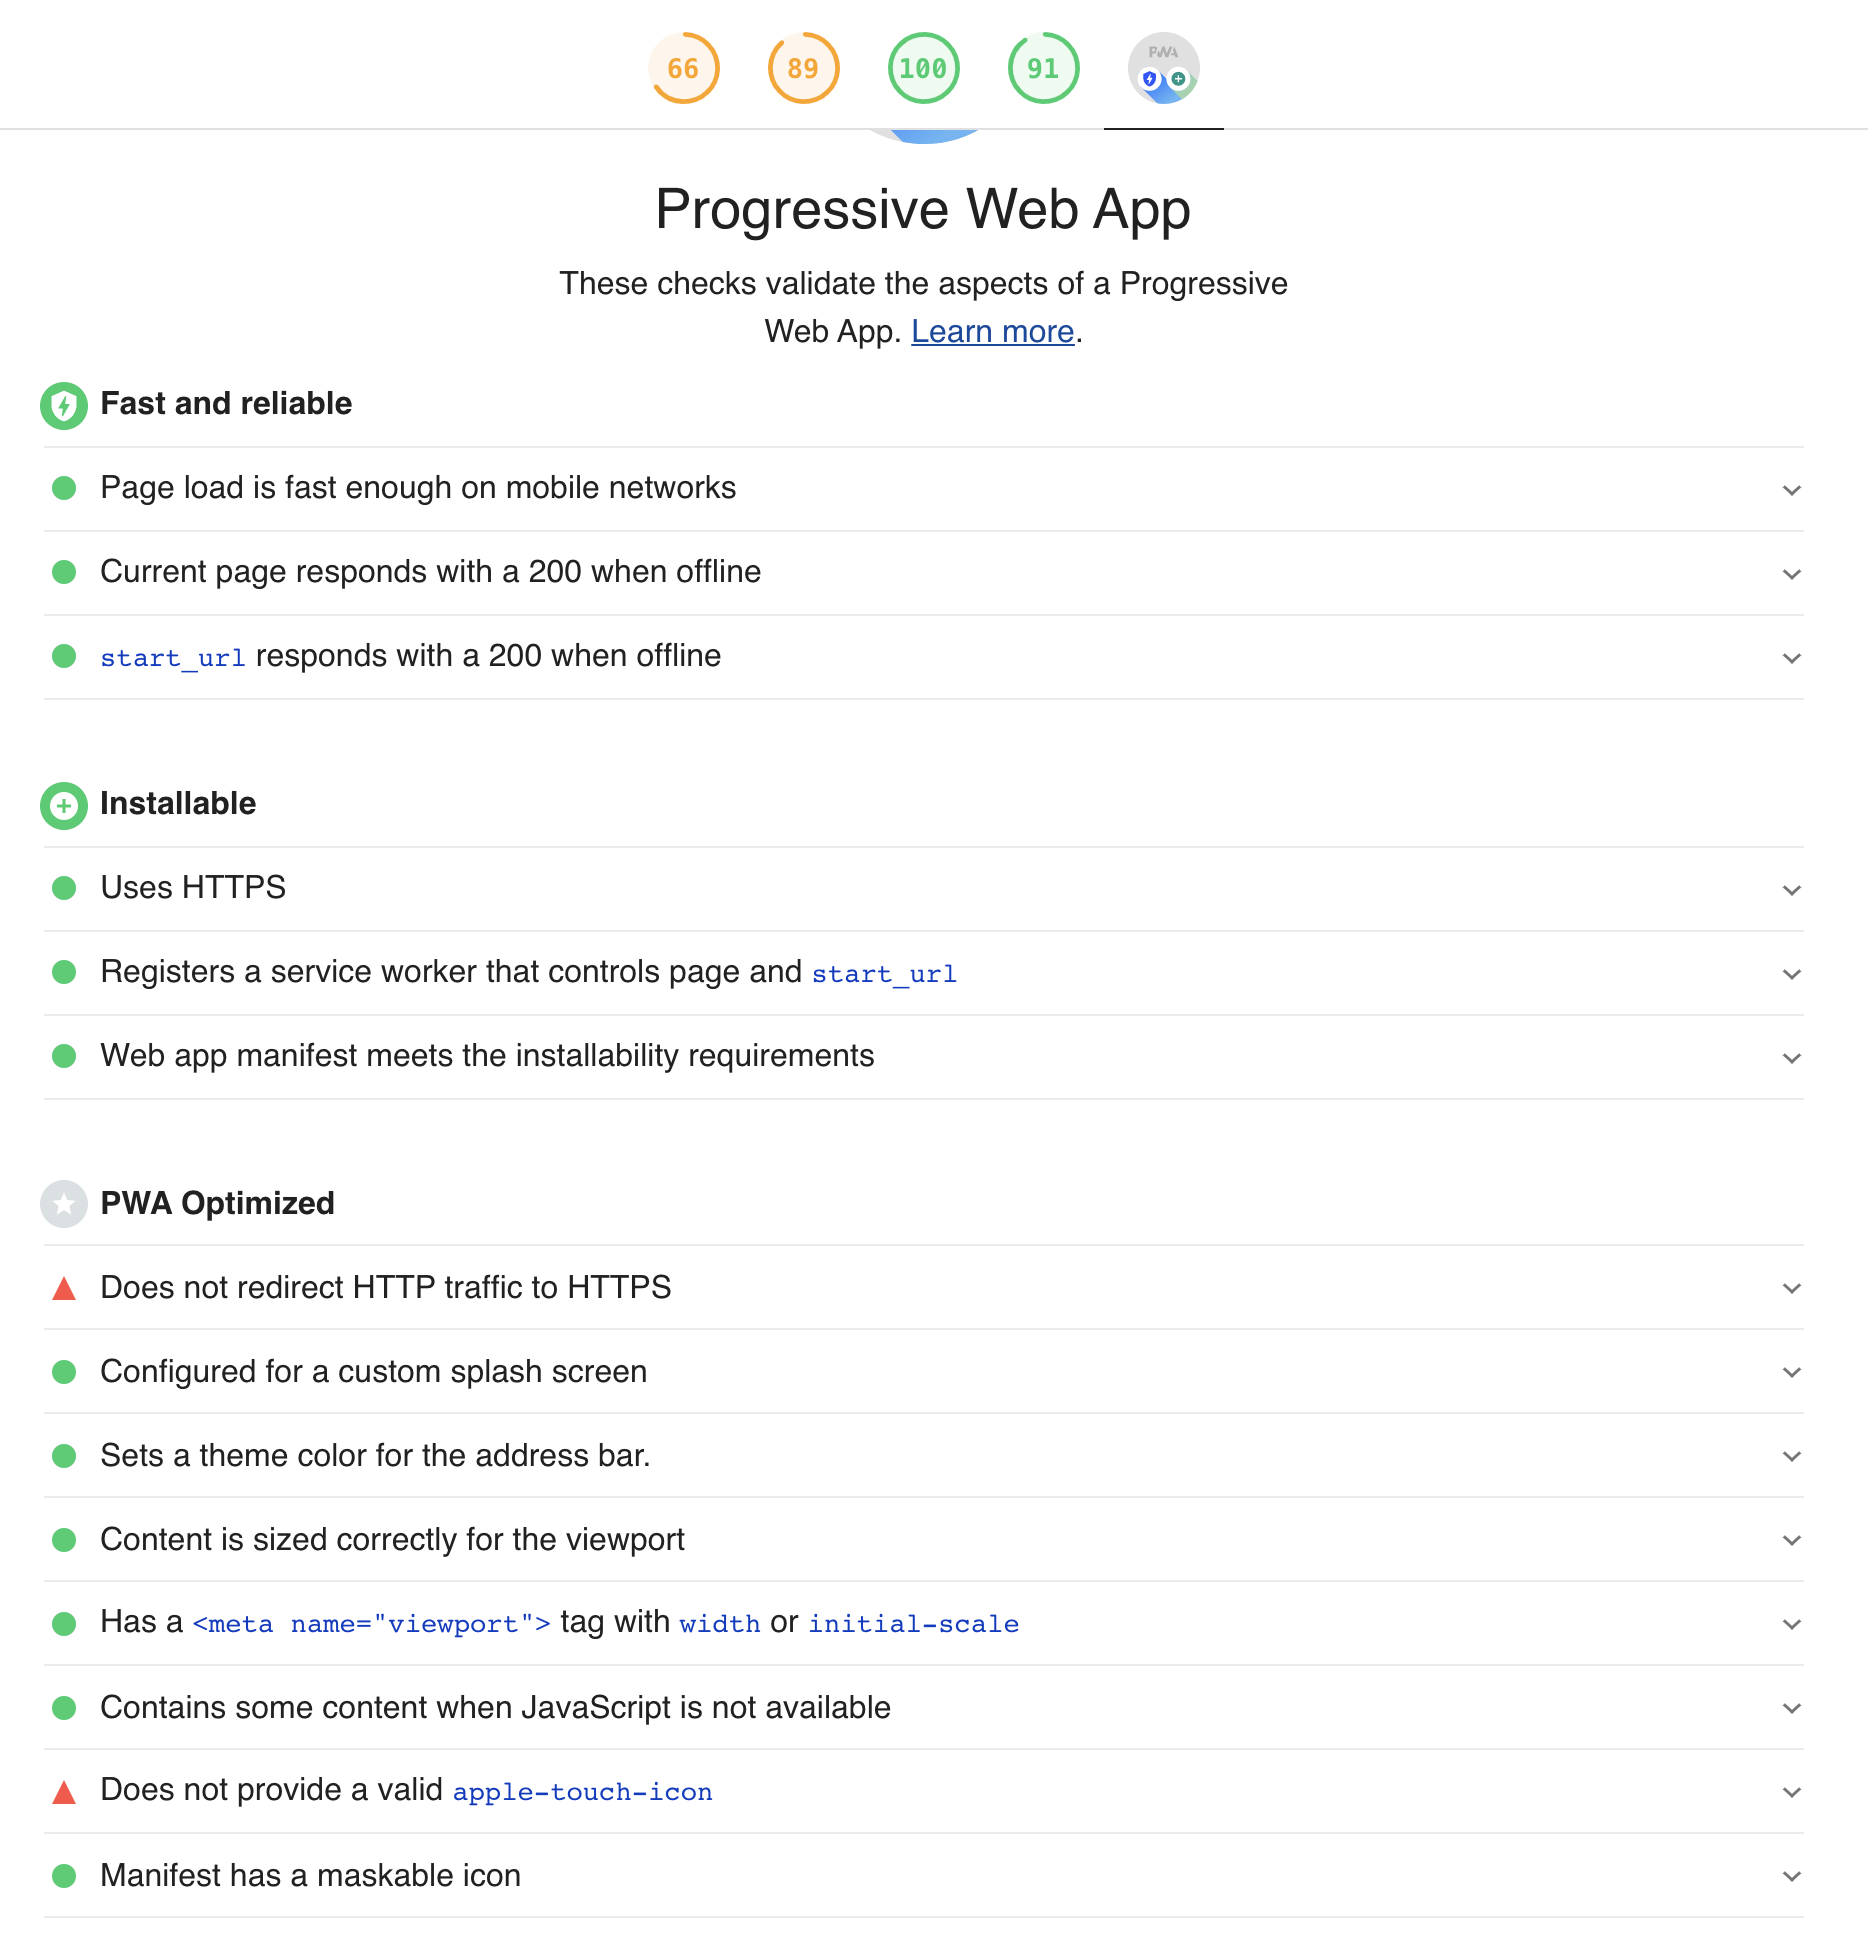Jump to the 100 score gauge
This screenshot has height=1954, width=1868.
point(924,68)
